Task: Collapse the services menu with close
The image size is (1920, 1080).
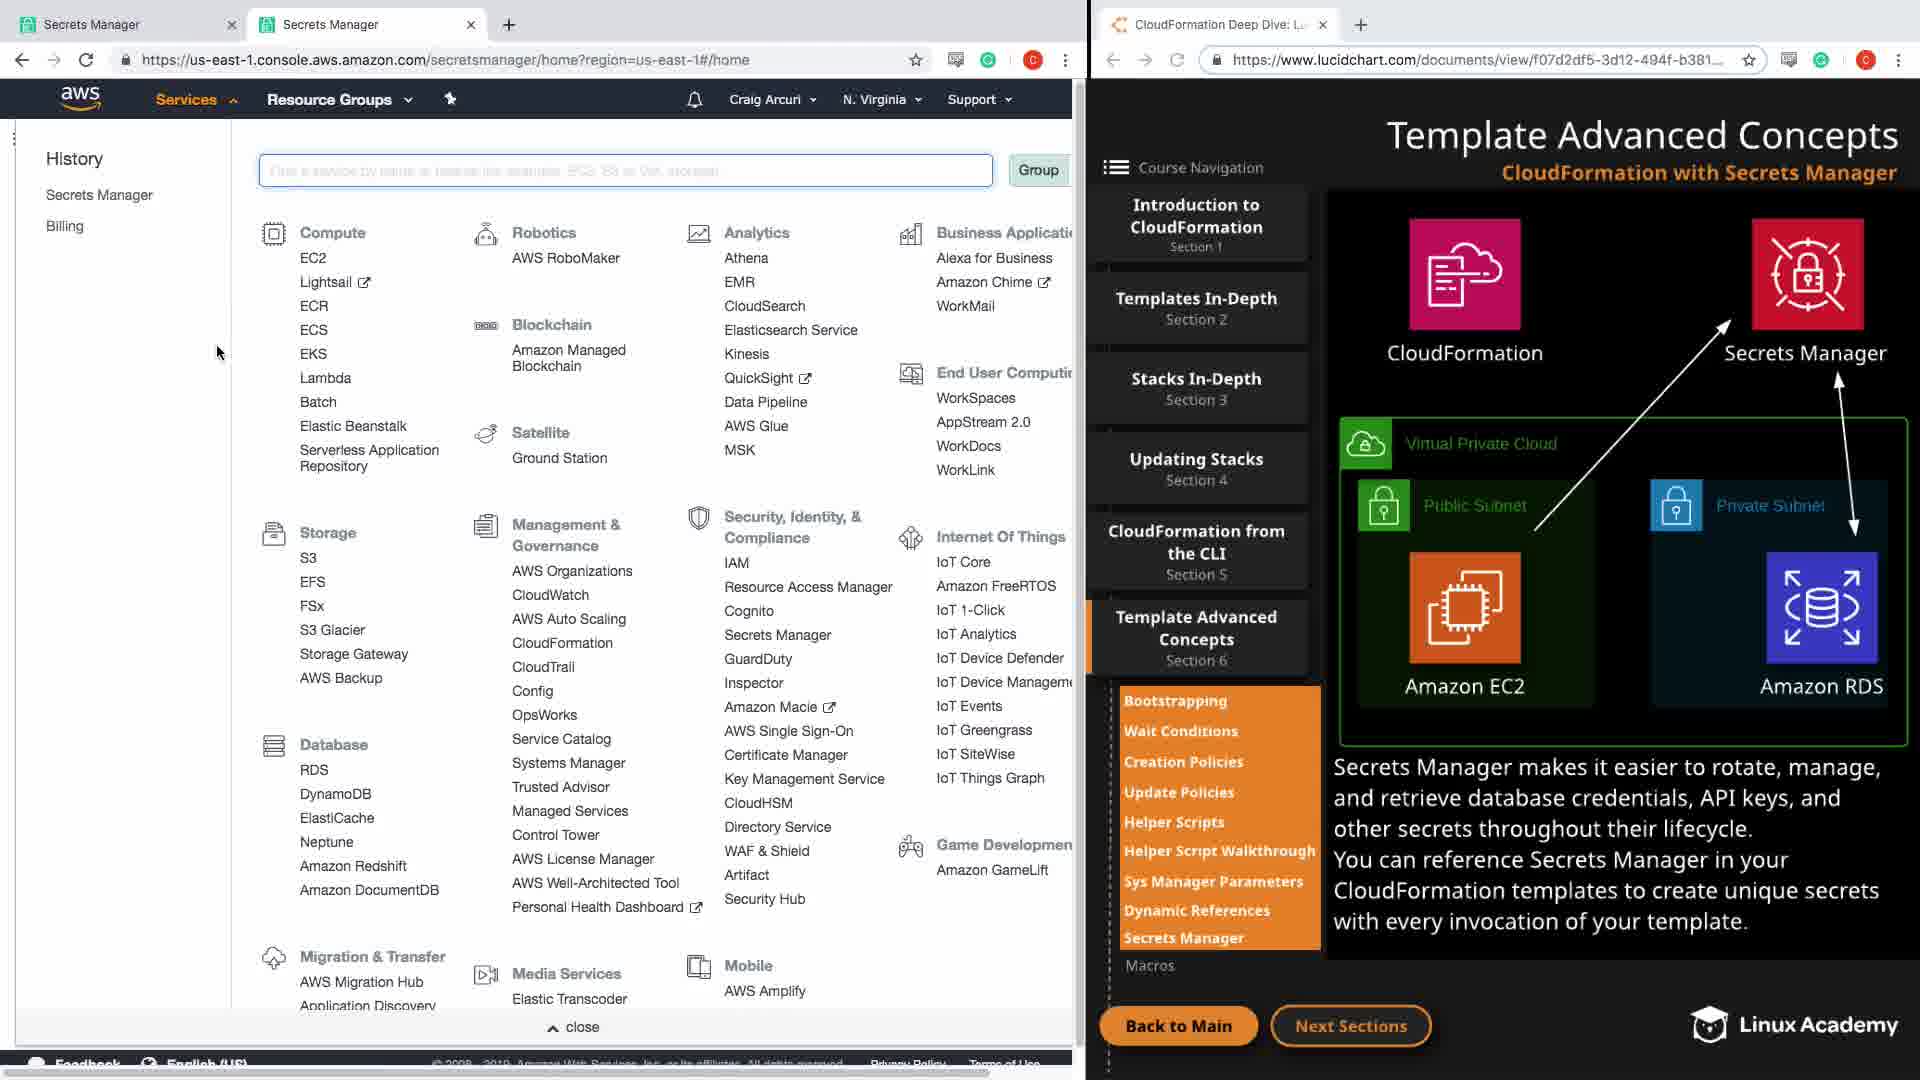Action: click(x=573, y=1027)
